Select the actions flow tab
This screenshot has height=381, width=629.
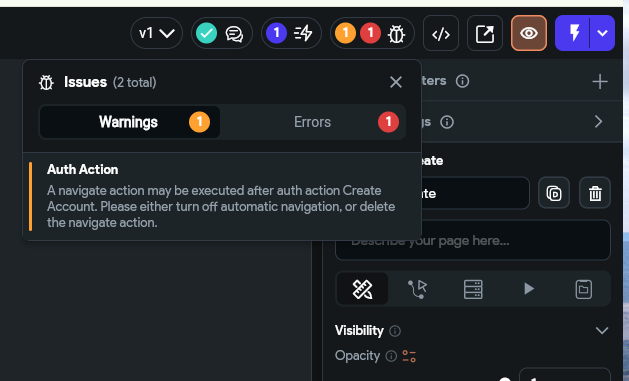[x=418, y=289]
